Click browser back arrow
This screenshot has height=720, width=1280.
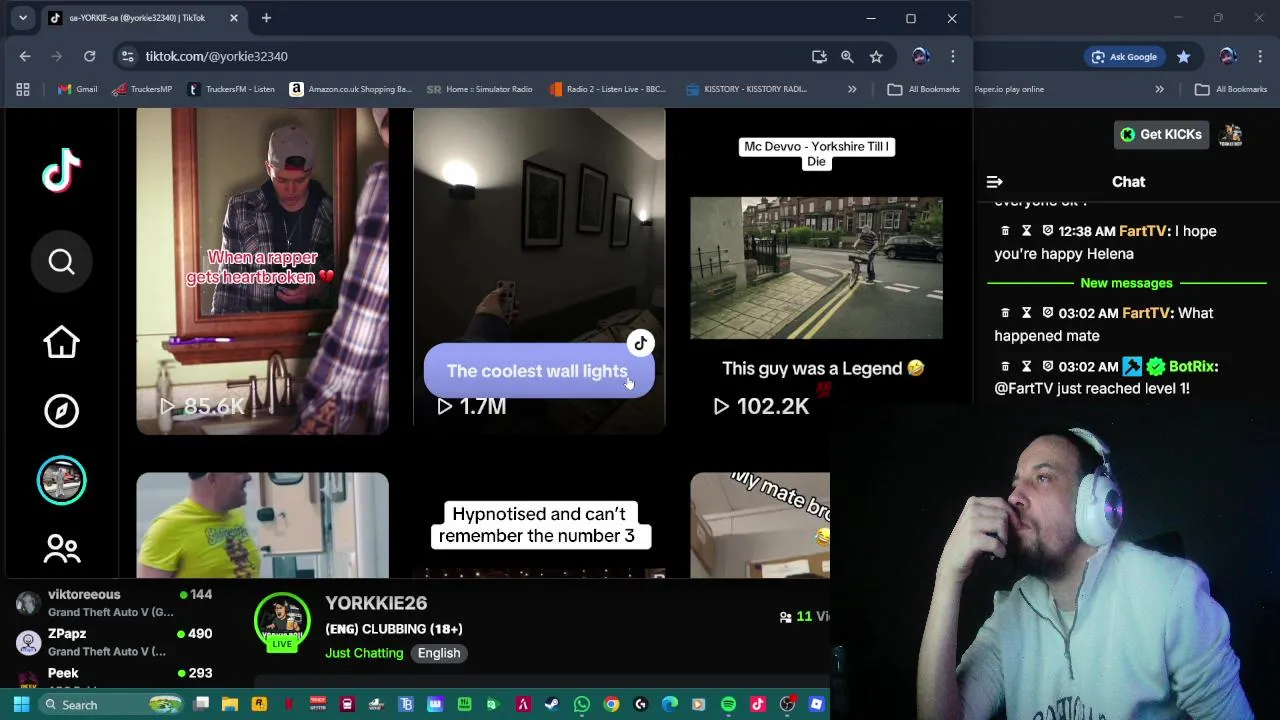(x=25, y=56)
